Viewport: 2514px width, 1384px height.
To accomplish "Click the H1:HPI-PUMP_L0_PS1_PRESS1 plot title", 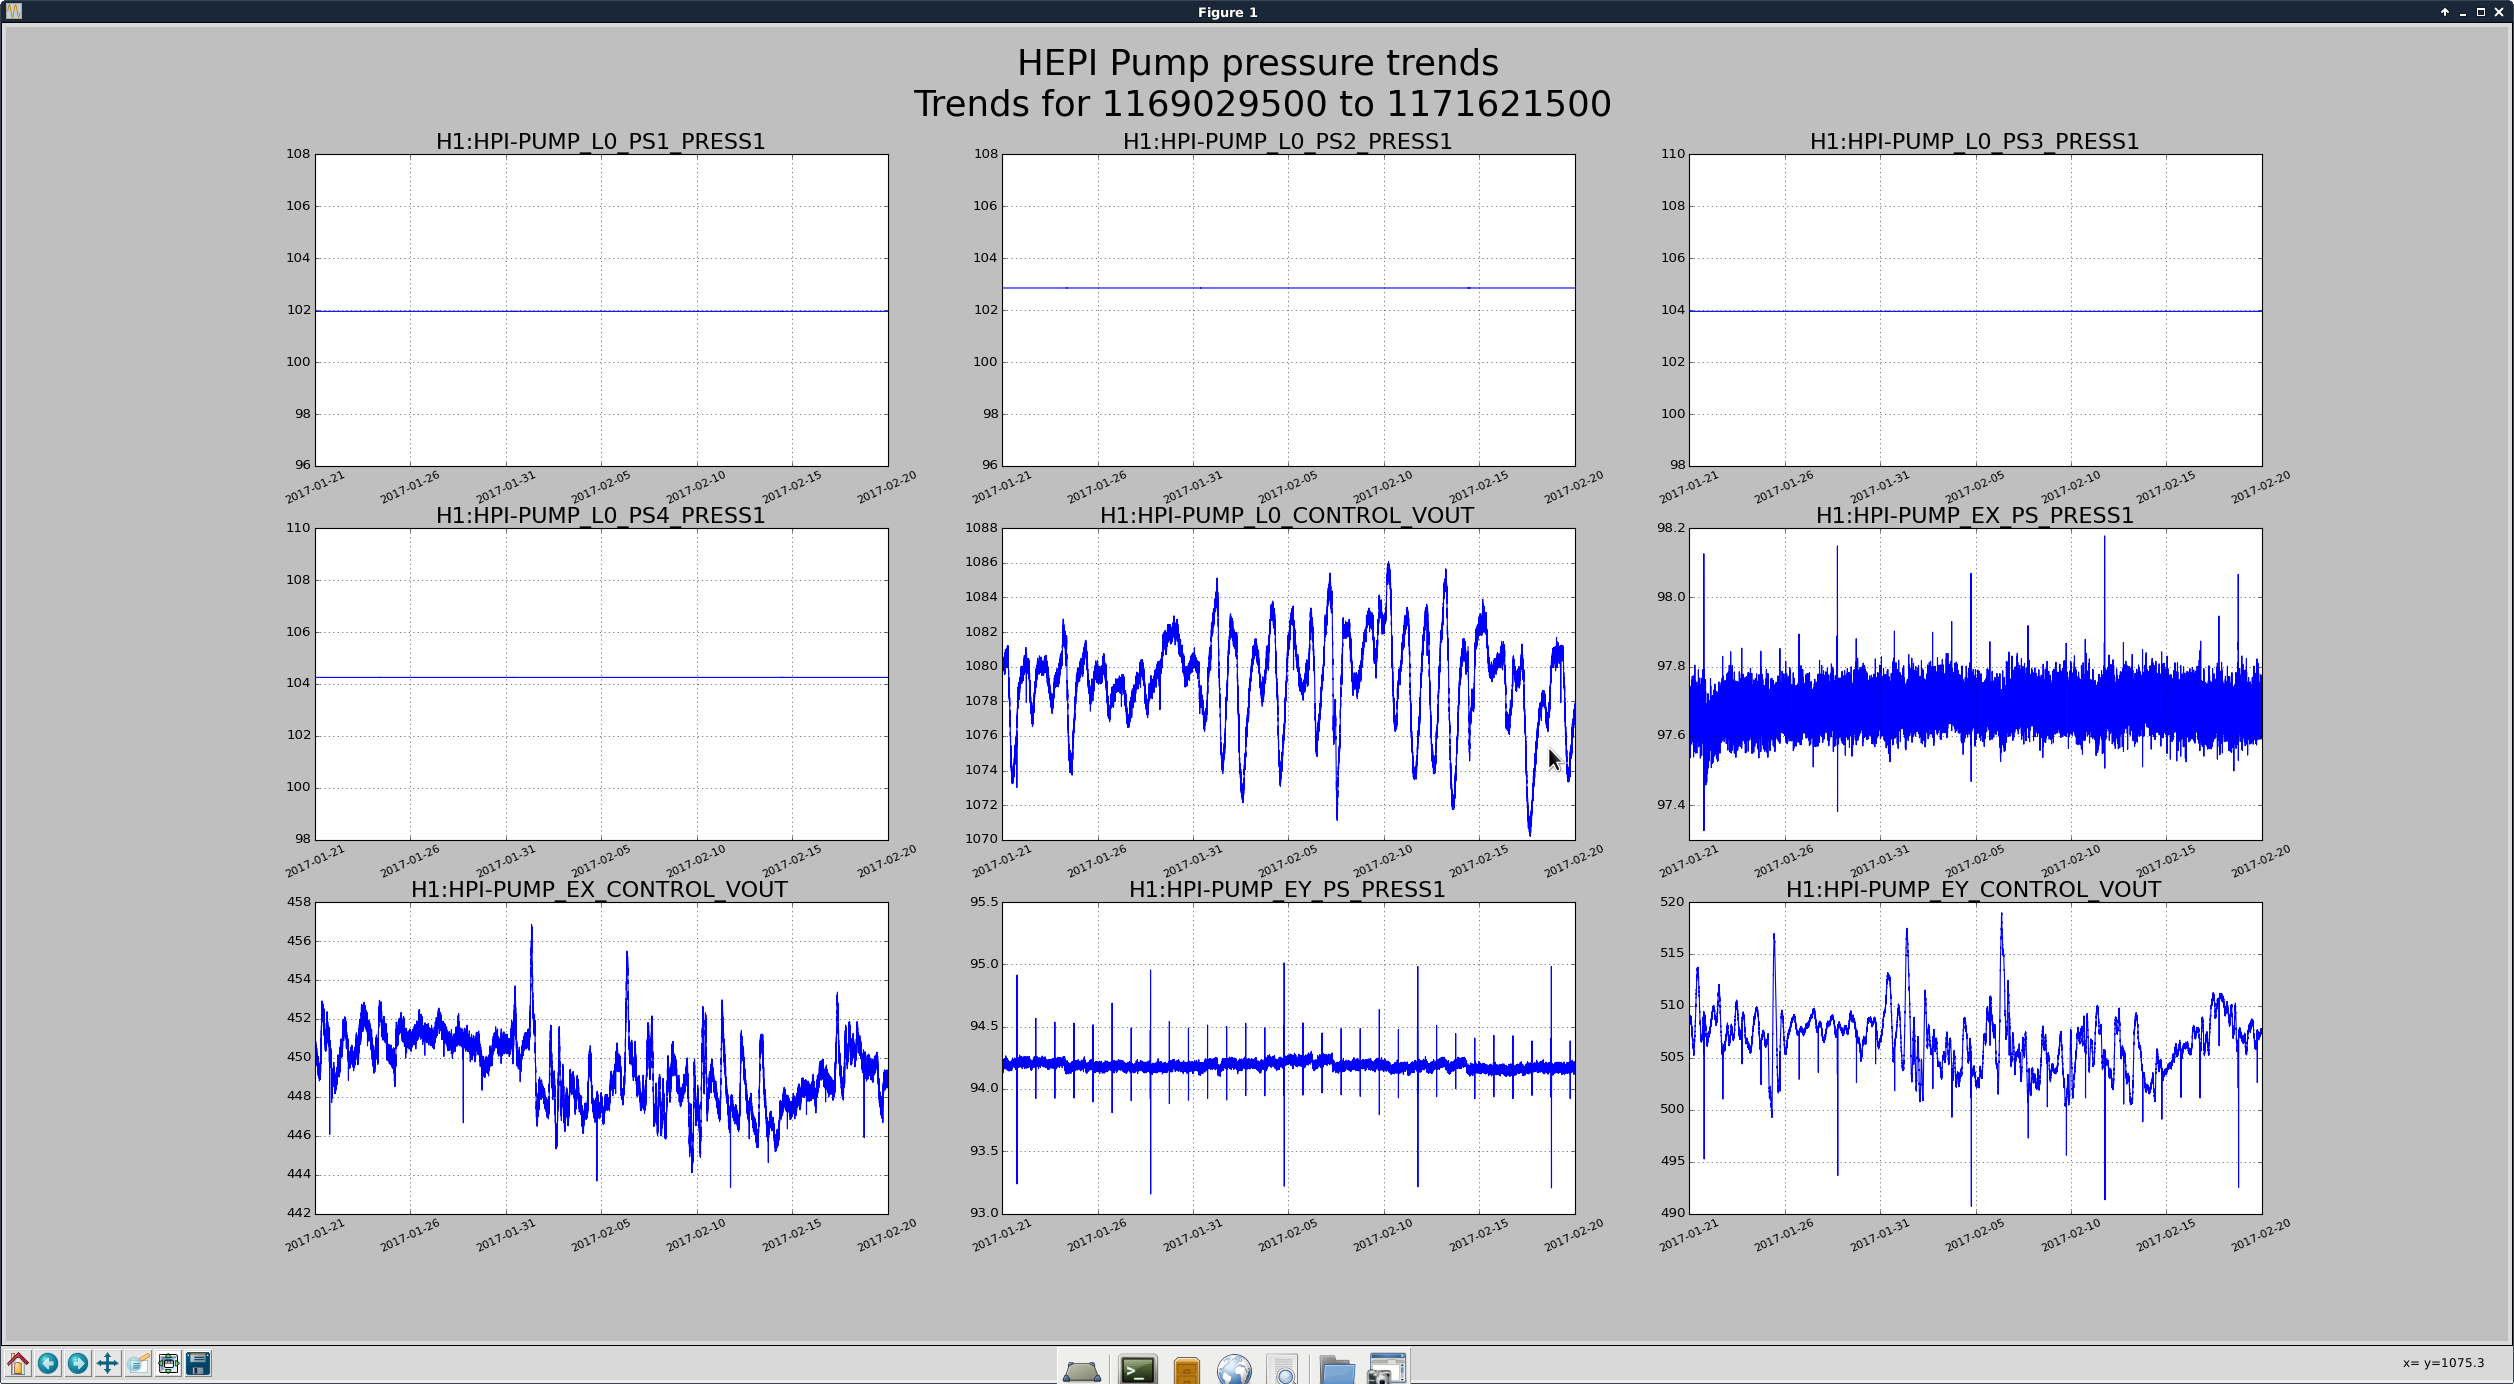I will click(x=600, y=142).
